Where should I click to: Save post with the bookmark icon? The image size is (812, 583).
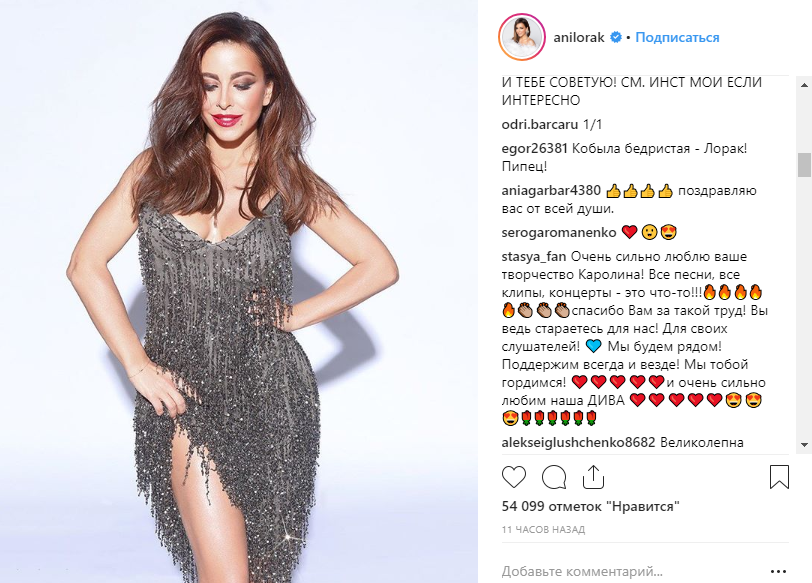click(779, 477)
